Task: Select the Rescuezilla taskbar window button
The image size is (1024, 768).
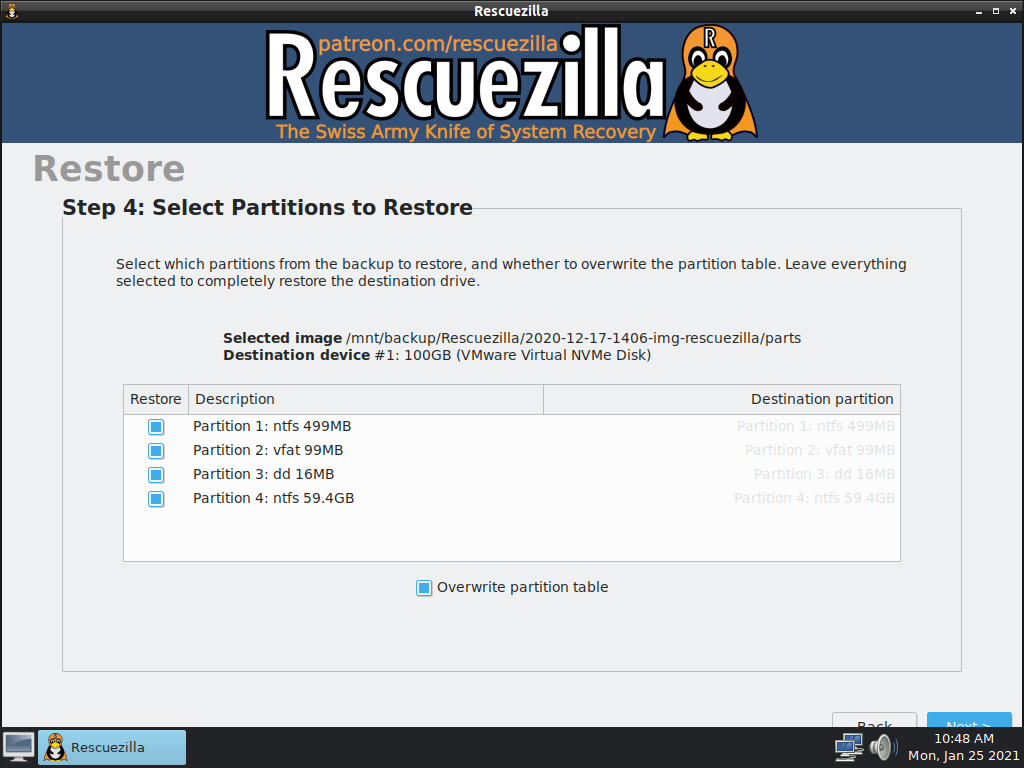Action: [x=112, y=747]
